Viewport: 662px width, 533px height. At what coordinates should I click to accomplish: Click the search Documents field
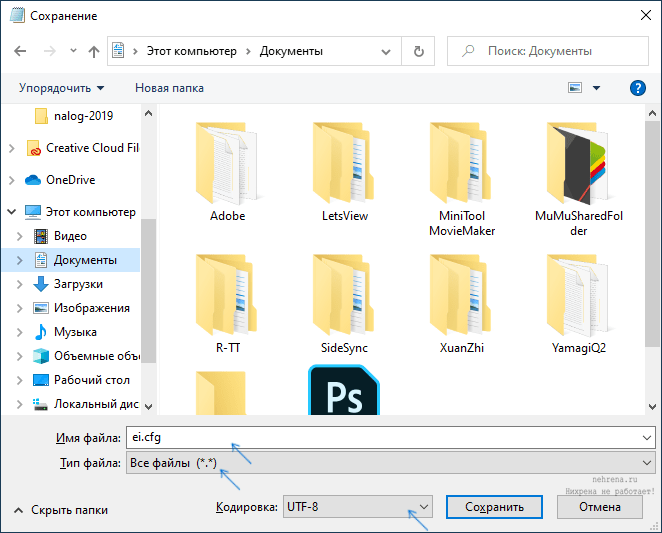point(548,51)
